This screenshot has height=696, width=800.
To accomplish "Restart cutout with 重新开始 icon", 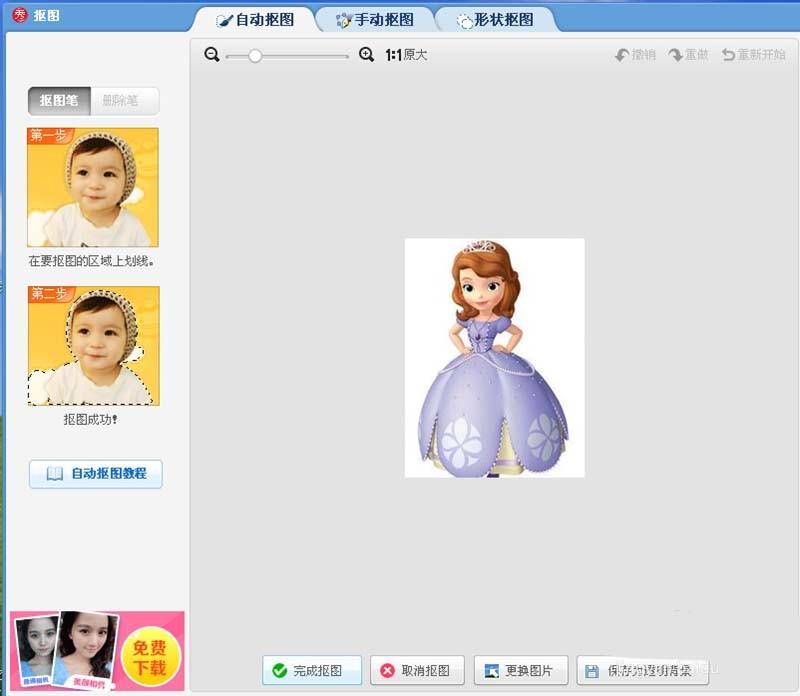I will [x=729, y=55].
